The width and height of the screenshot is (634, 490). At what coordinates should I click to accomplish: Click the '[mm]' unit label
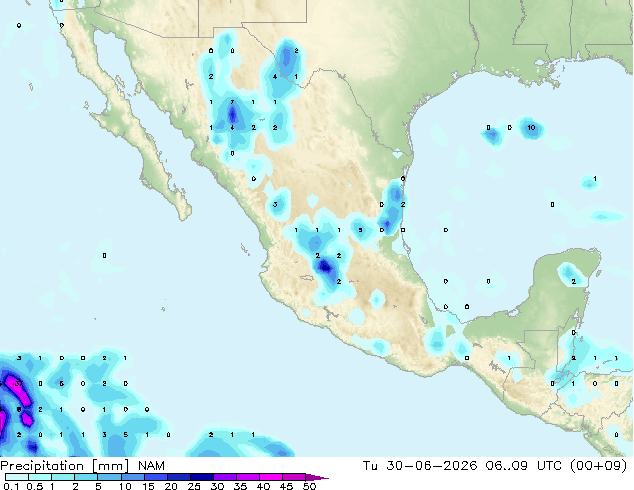pyautogui.click(x=110, y=466)
